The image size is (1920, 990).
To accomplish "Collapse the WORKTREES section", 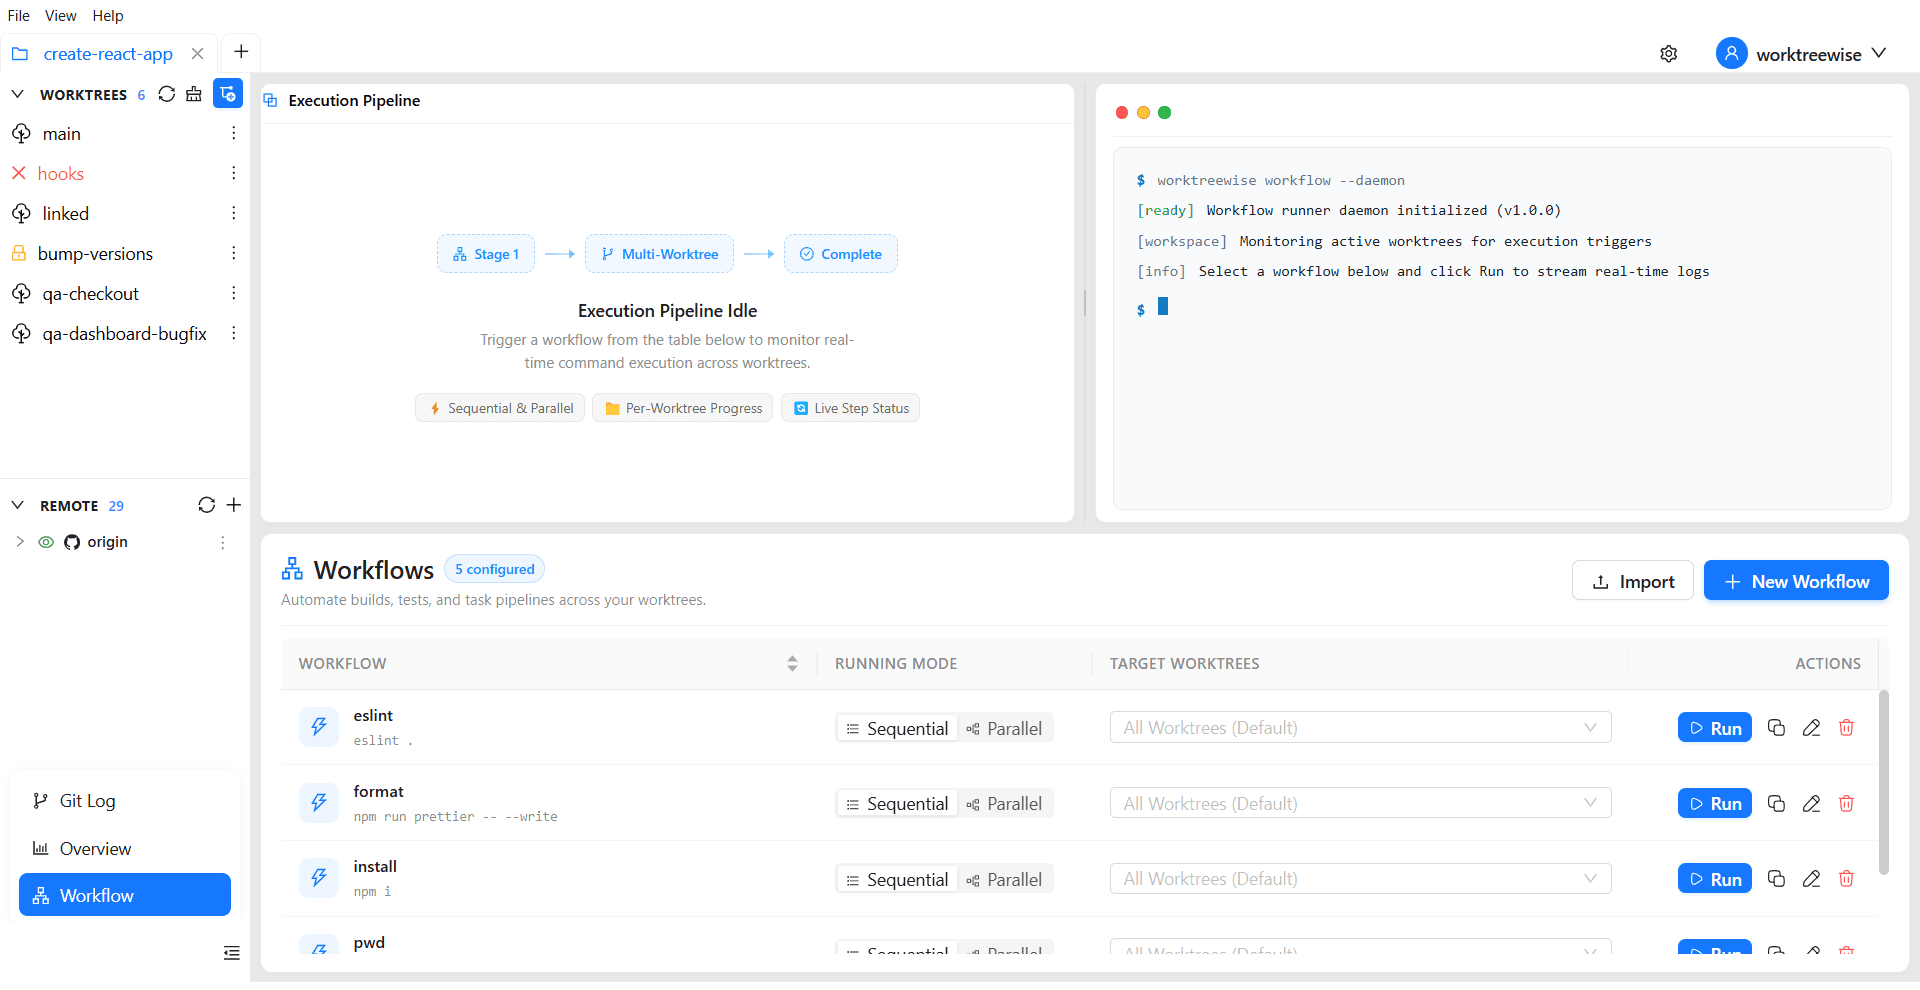I will 17,94.
